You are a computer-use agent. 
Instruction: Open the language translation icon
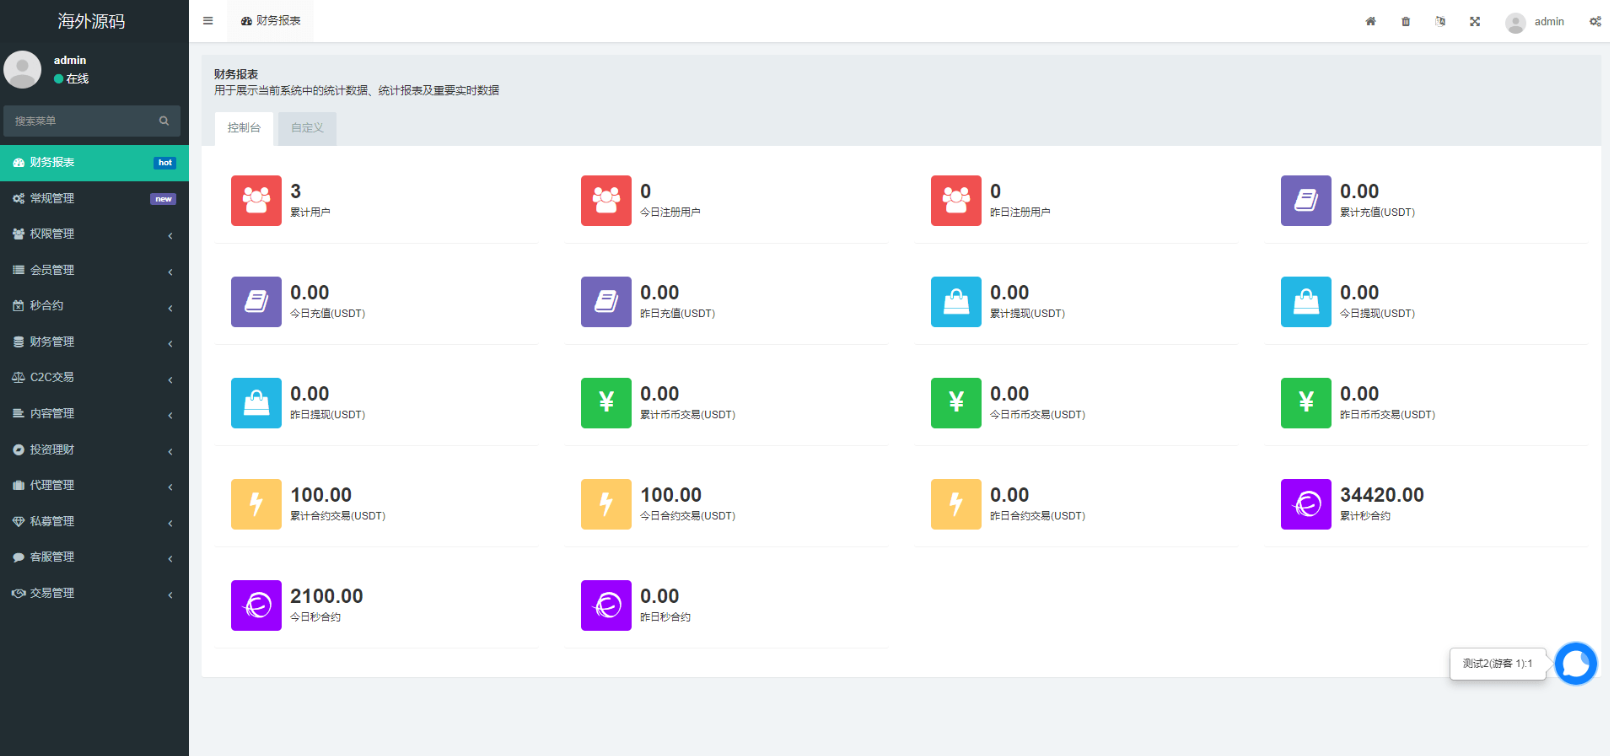pyautogui.click(x=1440, y=21)
